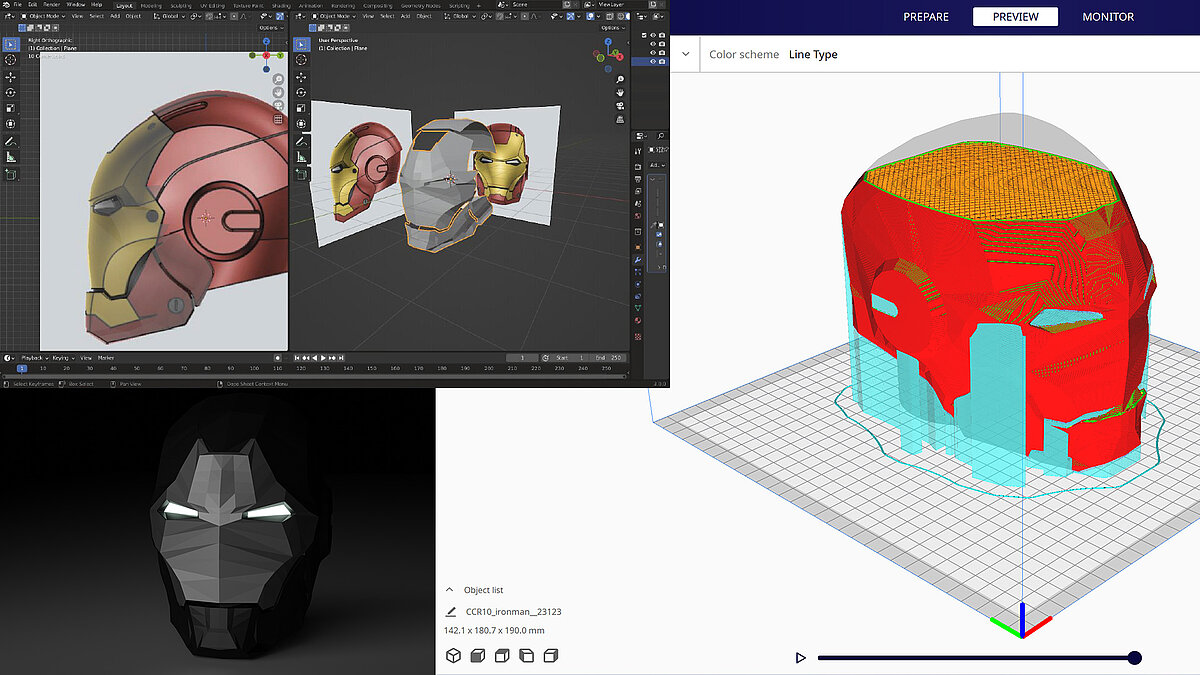
Task: Open the PREPARE stage in Cura
Action: point(926,17)
